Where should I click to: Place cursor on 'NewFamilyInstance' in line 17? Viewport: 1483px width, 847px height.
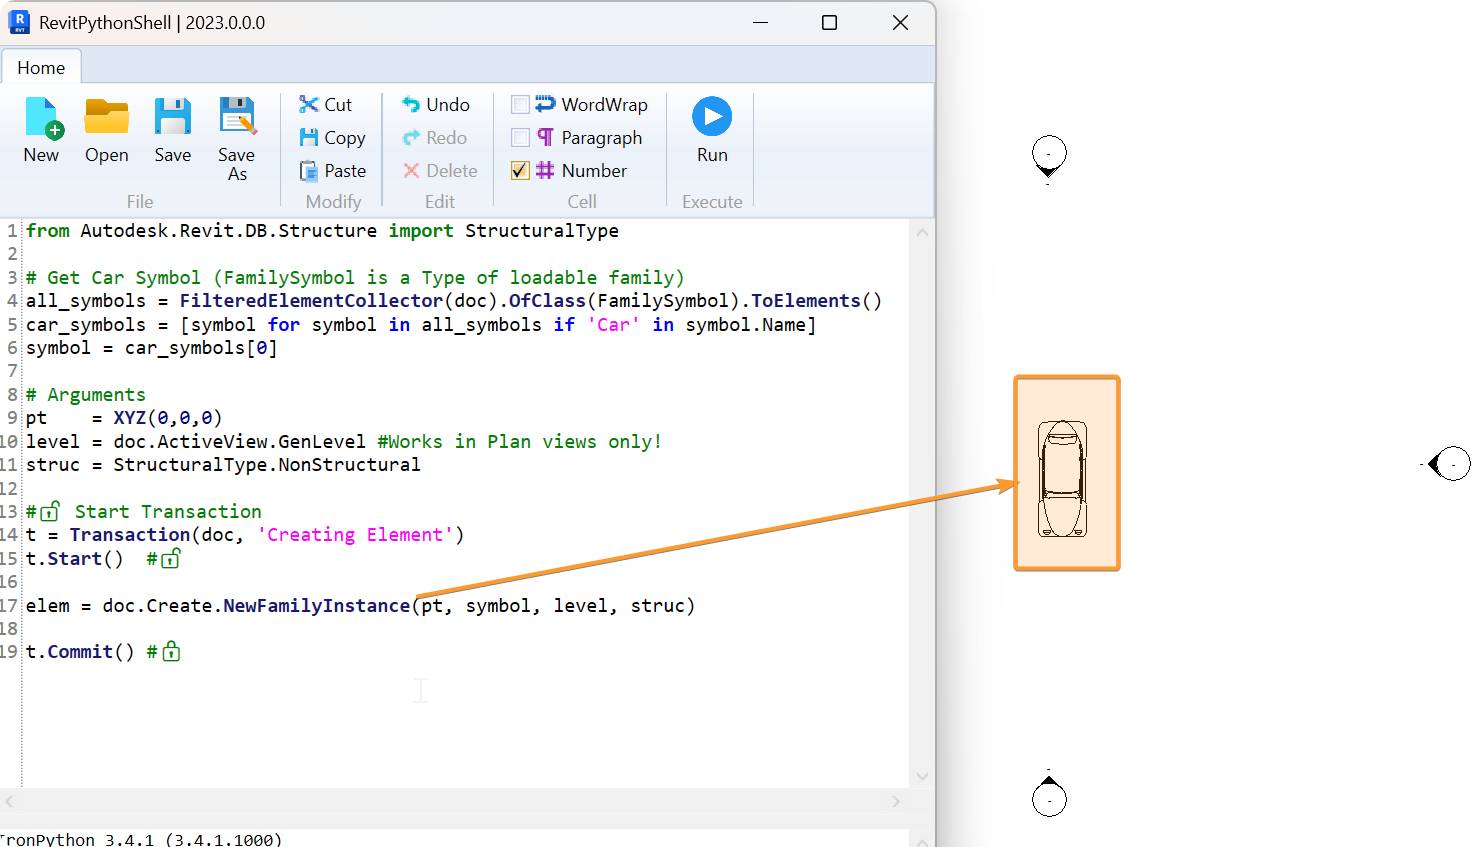[x=316, y=605]
